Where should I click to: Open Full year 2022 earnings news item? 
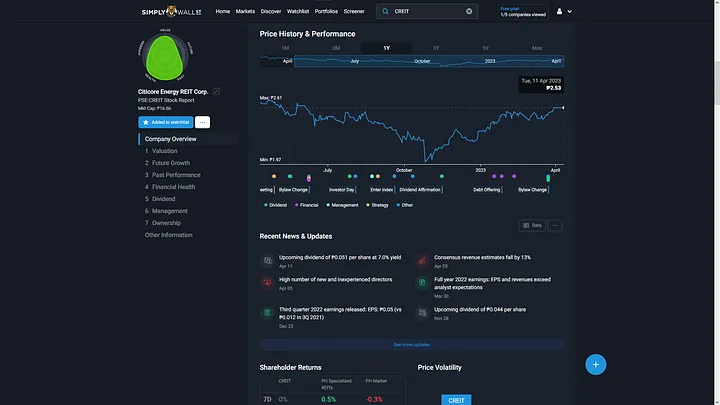coord(492,283)
